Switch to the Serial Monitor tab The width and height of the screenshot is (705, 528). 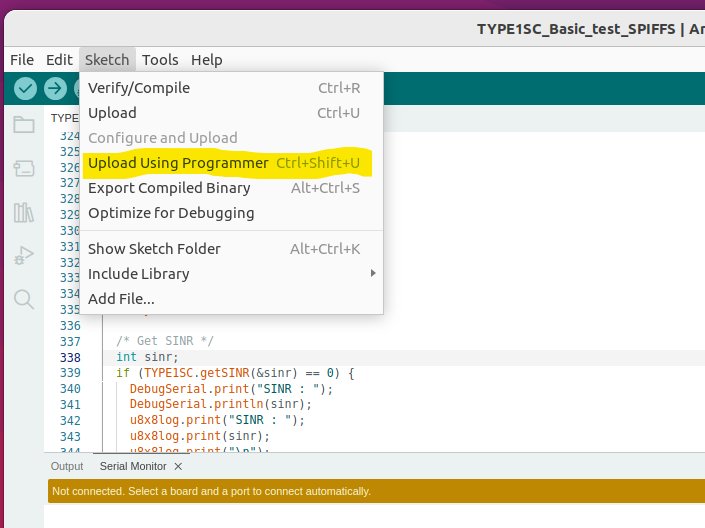tap(133, 466)
